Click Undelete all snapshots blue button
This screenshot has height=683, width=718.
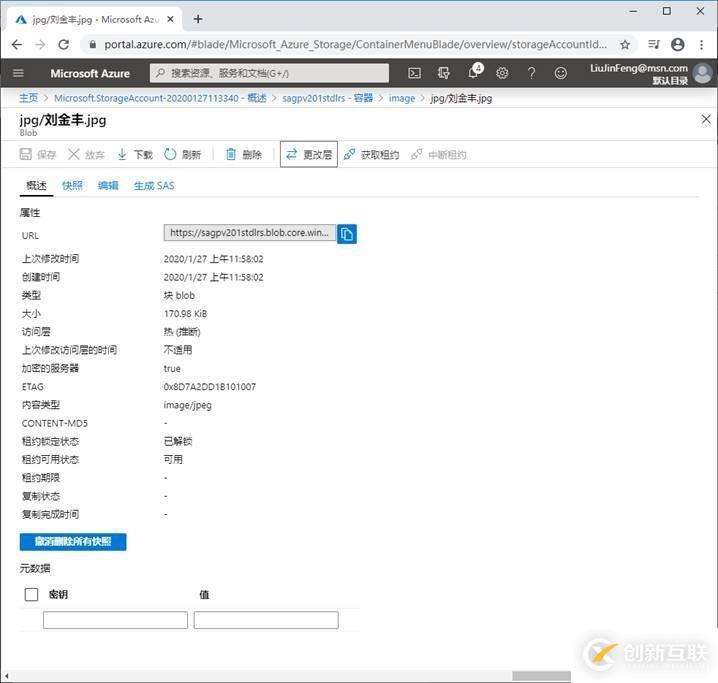click(x=73, y=542)
